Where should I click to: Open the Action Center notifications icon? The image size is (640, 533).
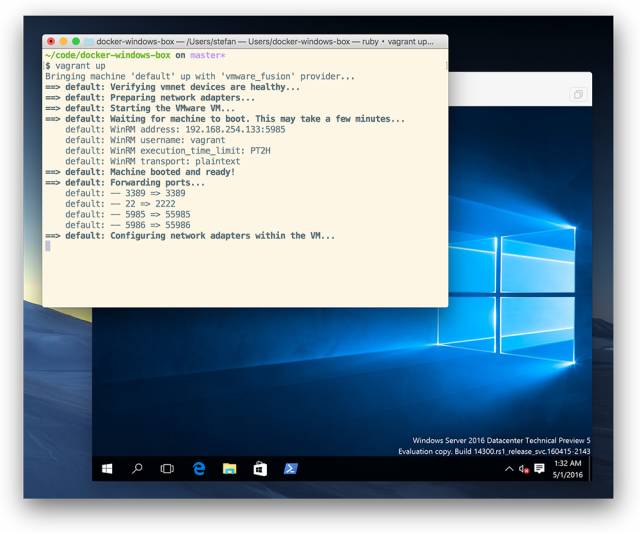tap(539, 469)
